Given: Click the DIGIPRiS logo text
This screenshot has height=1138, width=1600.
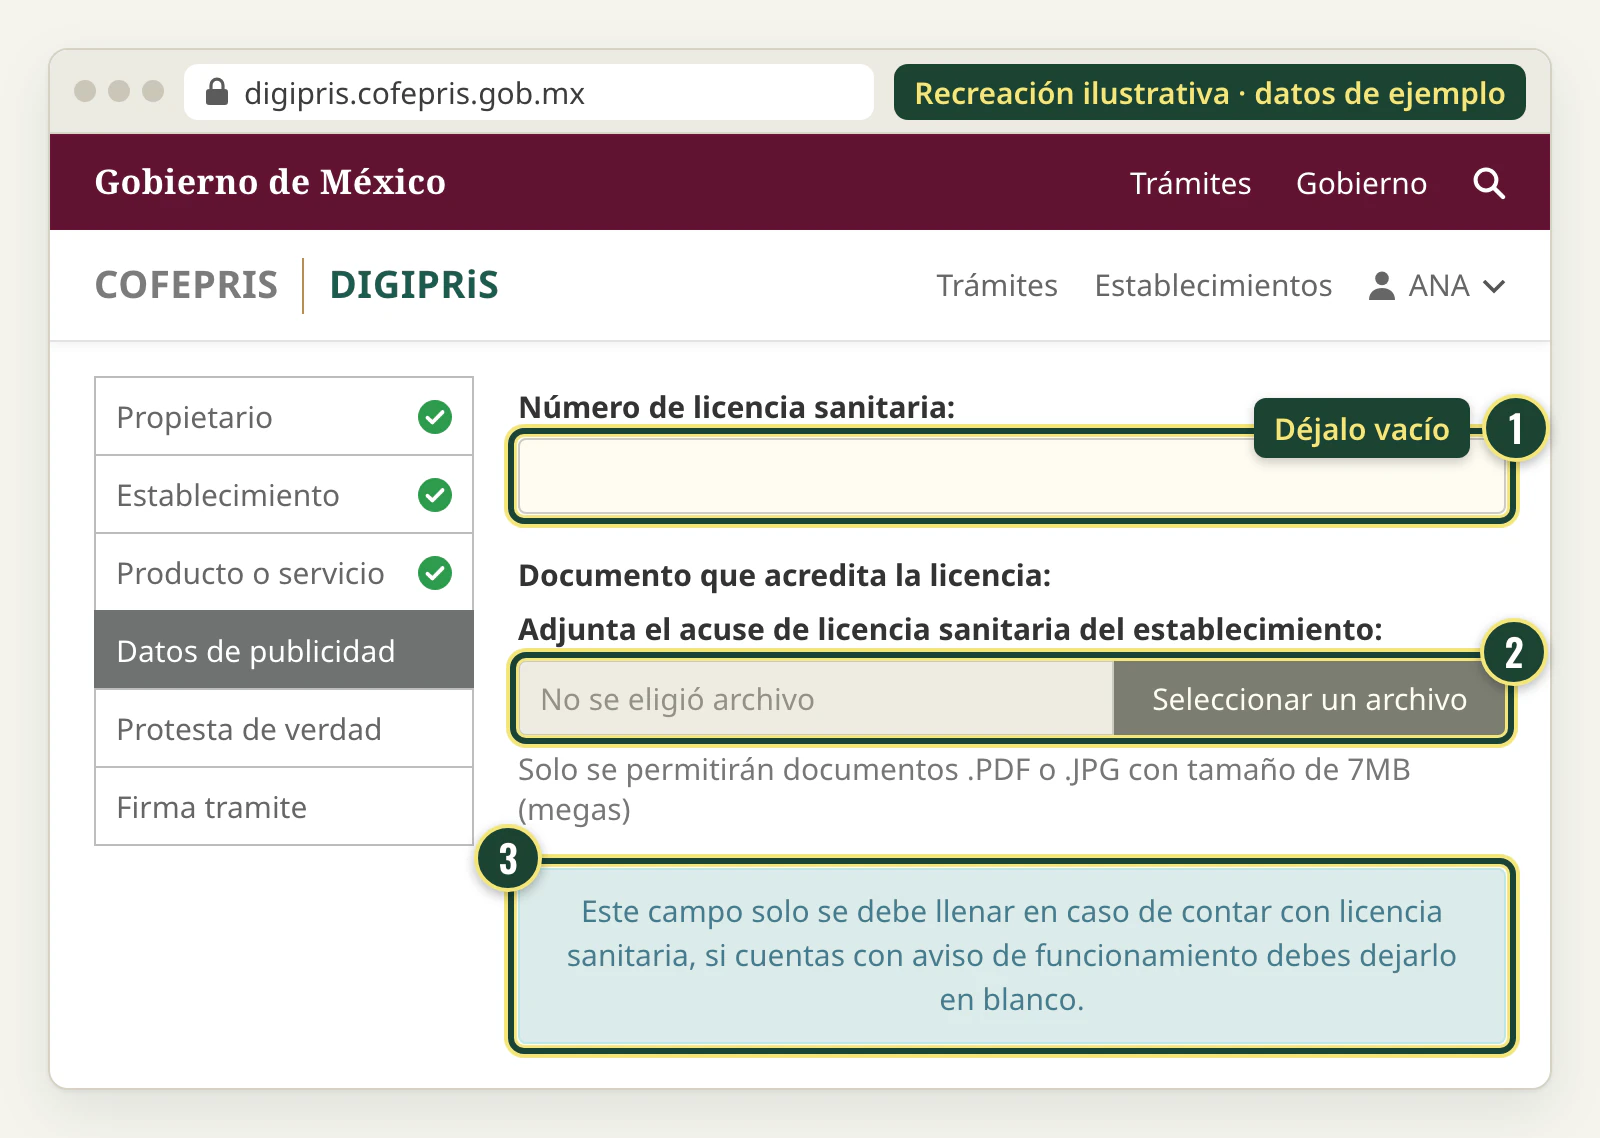Looking at the screenshot, I should (x=414, y=285).
